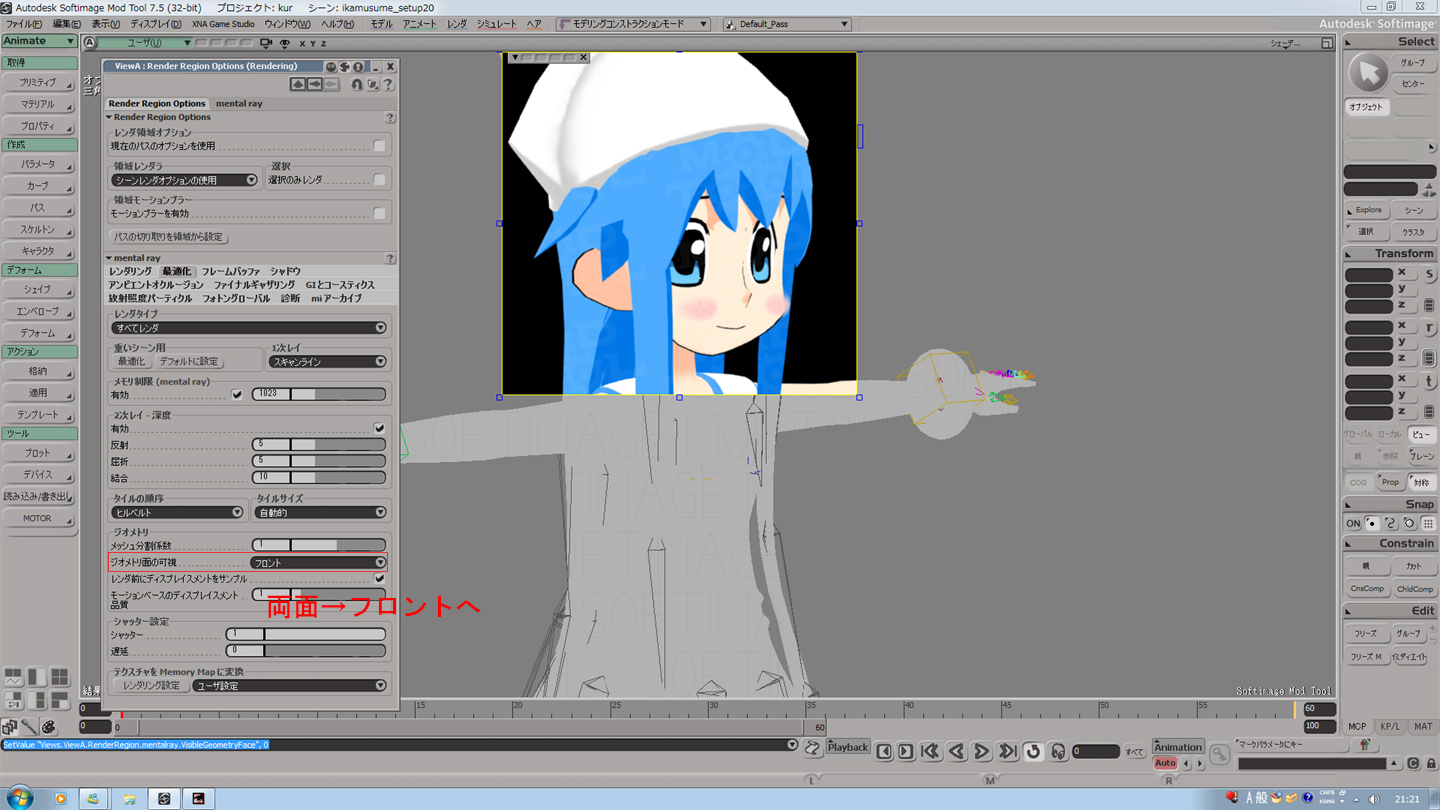Toggle 2次レイ深度 有効 checkbox
Viewport: 1440px width, 810px height.
tap(379, 428)
